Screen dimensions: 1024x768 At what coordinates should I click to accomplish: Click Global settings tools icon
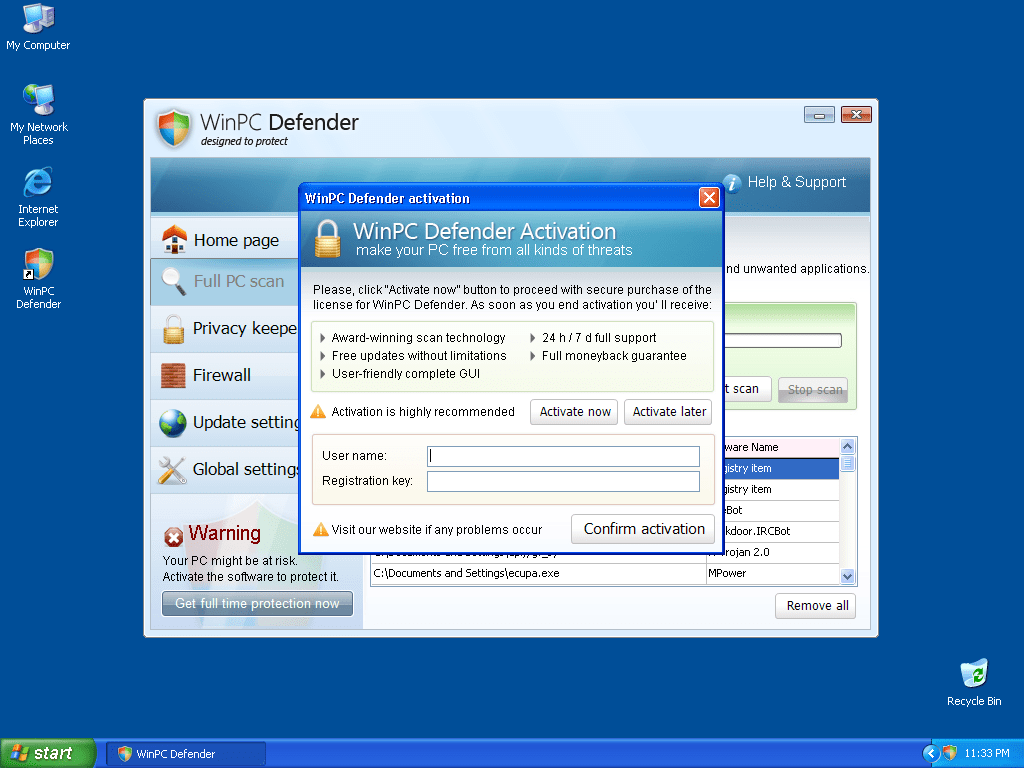pyautogui.click(x=174, y=469)
